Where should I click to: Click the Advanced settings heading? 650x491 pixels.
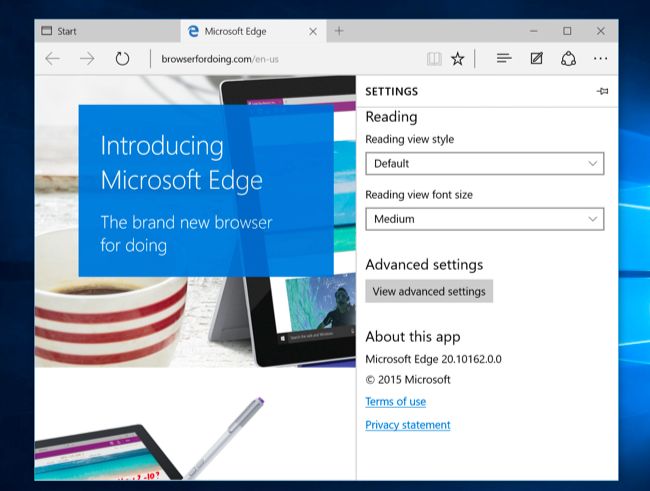point(424,265)
